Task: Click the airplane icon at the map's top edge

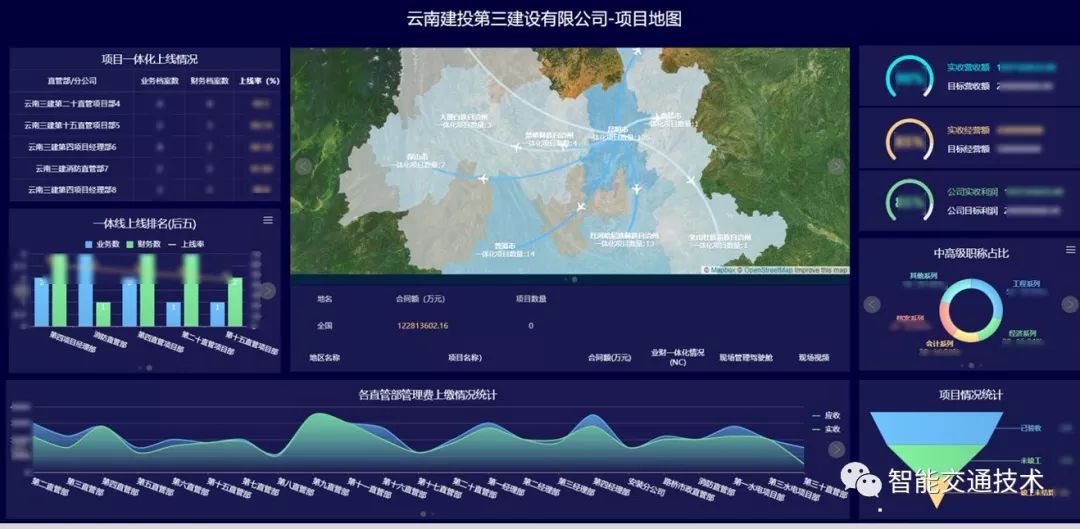Action: click(636, 50)
